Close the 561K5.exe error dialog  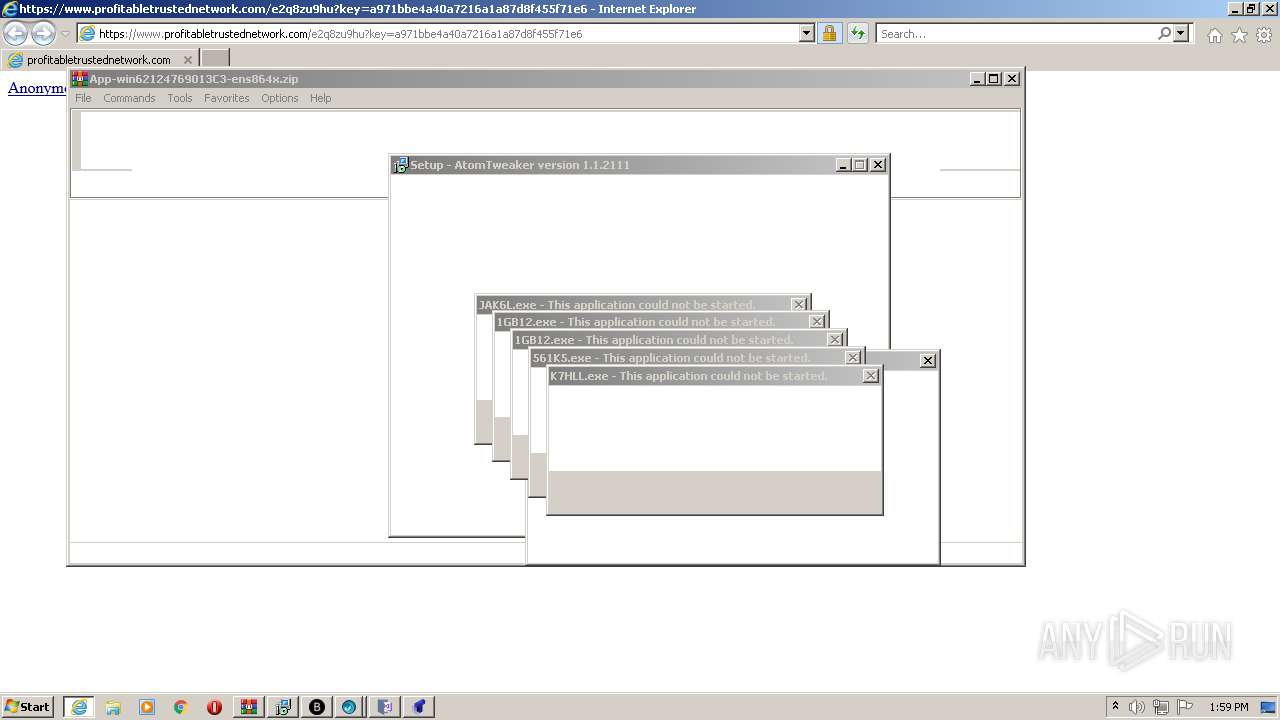tap(853, 357)
